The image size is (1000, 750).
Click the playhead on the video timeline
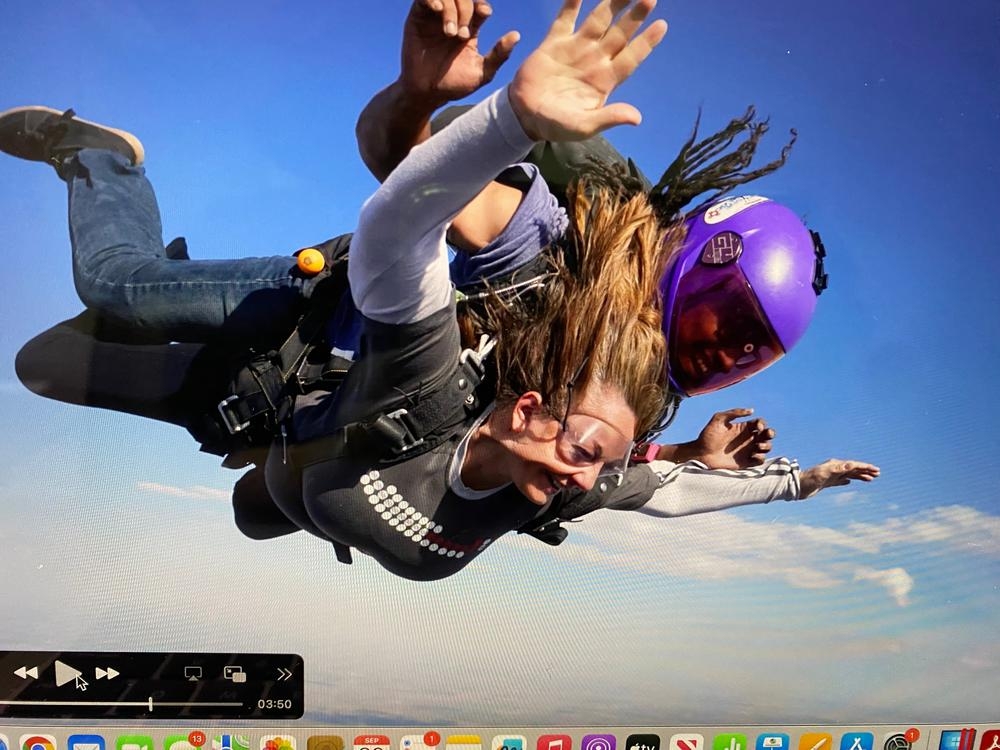pos(150,704)
